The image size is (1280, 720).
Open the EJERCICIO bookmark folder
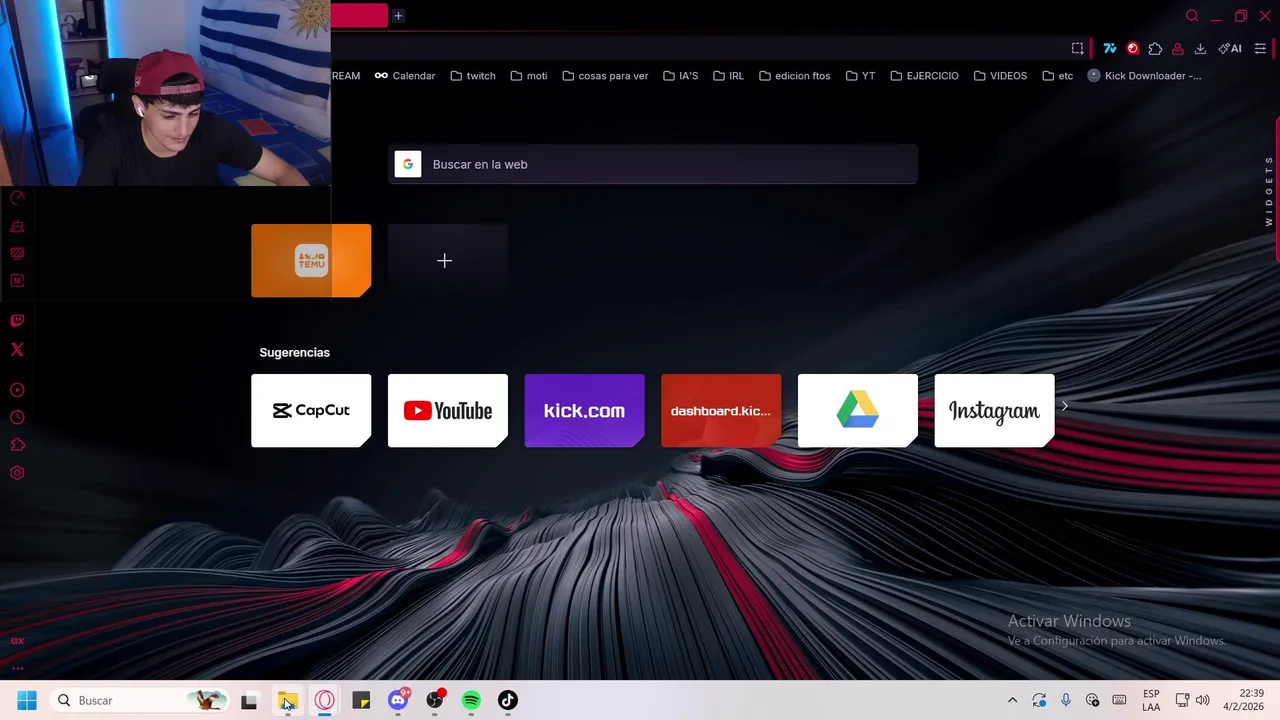[924, 76]
